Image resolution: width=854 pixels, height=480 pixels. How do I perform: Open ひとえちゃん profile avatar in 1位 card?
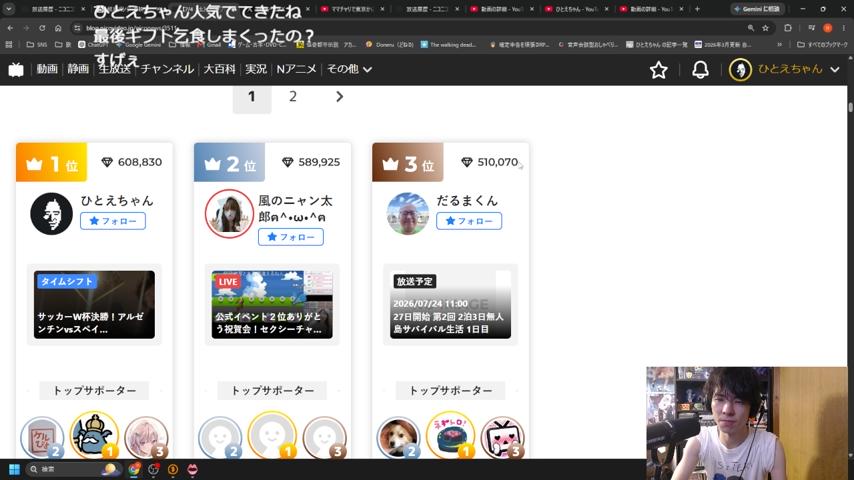click(51, 214)
